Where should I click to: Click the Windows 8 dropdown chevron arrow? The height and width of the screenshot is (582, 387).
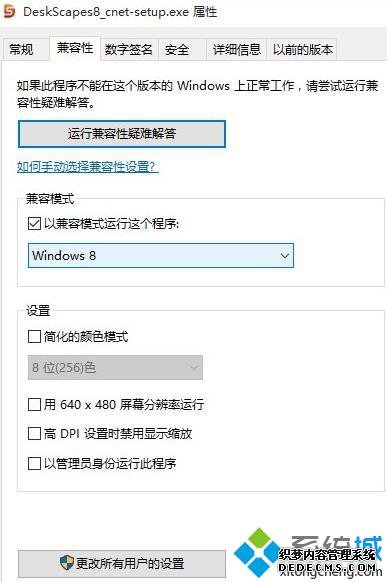(x=285, y=256)
